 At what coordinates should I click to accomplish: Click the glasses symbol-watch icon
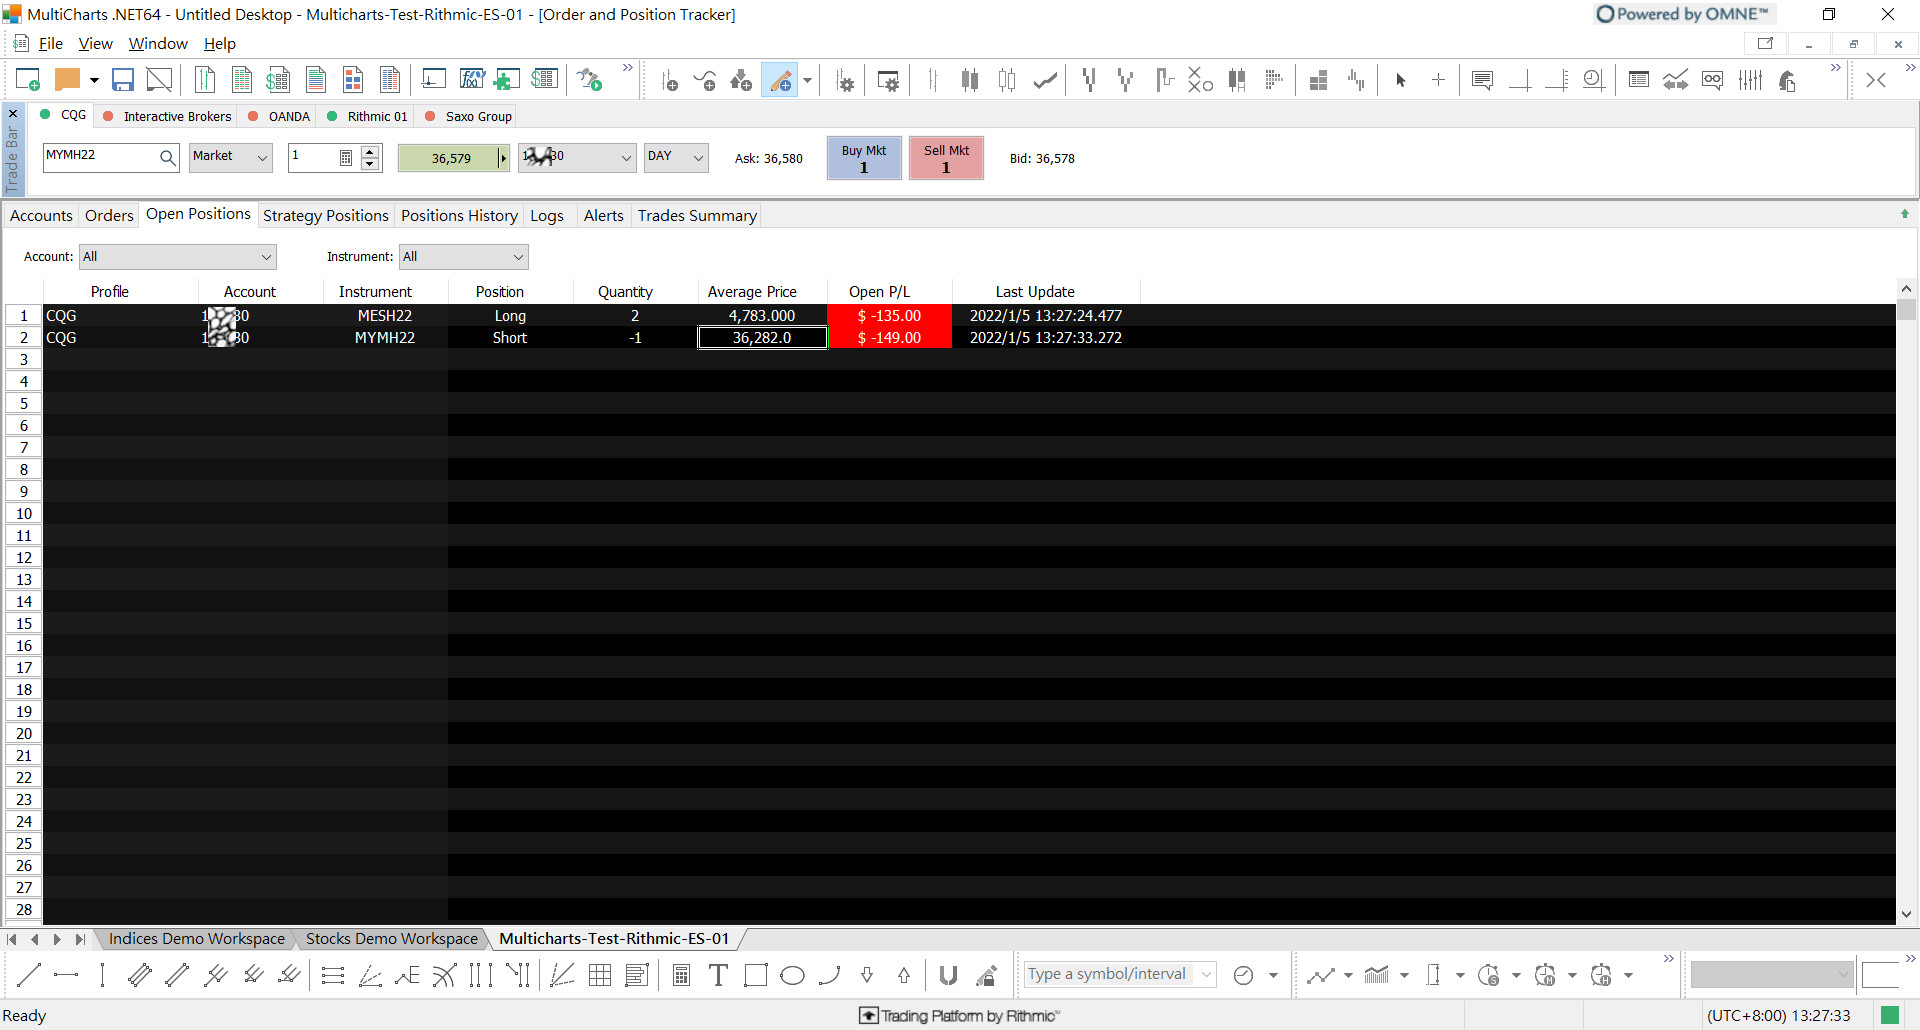pyautogui.click(x=1713, y=80)
